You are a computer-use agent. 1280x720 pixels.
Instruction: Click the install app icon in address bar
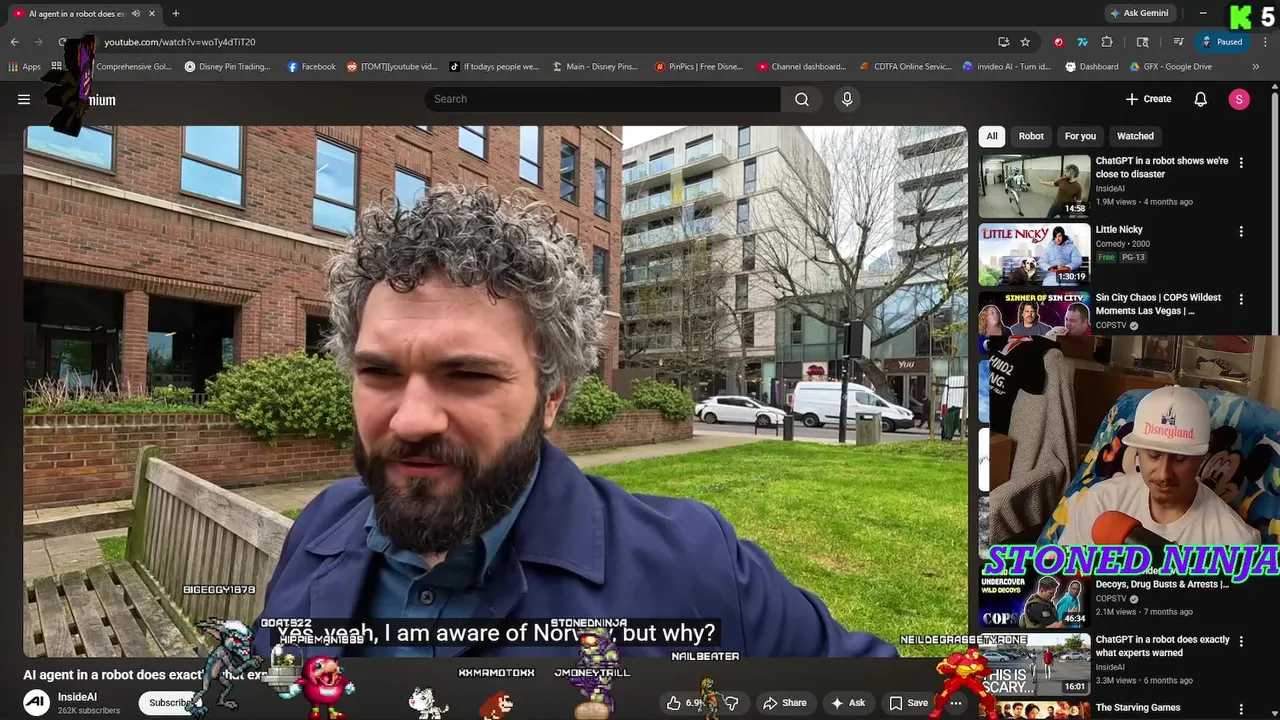[x=1003, y=42]
